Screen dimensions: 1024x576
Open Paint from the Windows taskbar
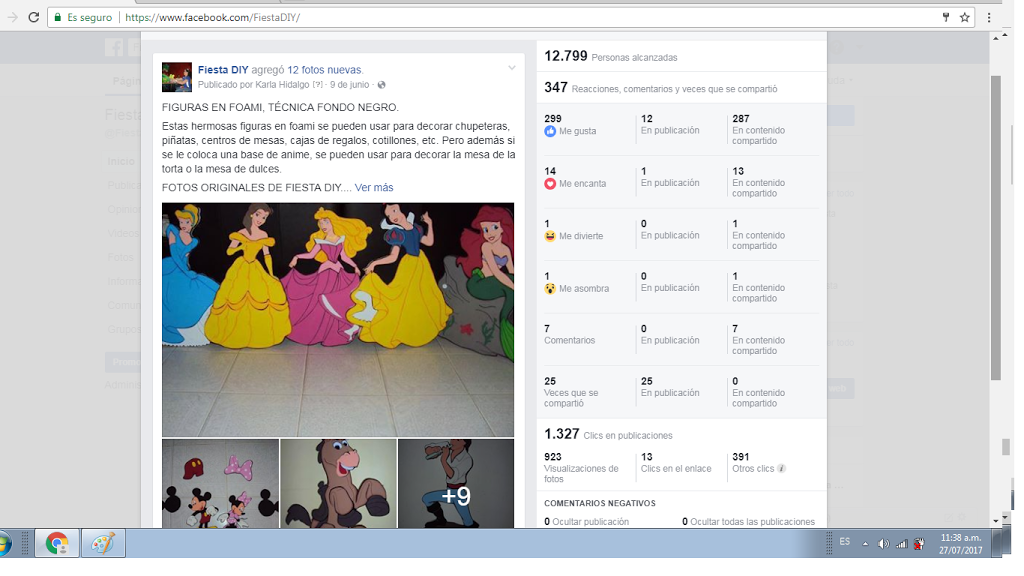point(103,543)
